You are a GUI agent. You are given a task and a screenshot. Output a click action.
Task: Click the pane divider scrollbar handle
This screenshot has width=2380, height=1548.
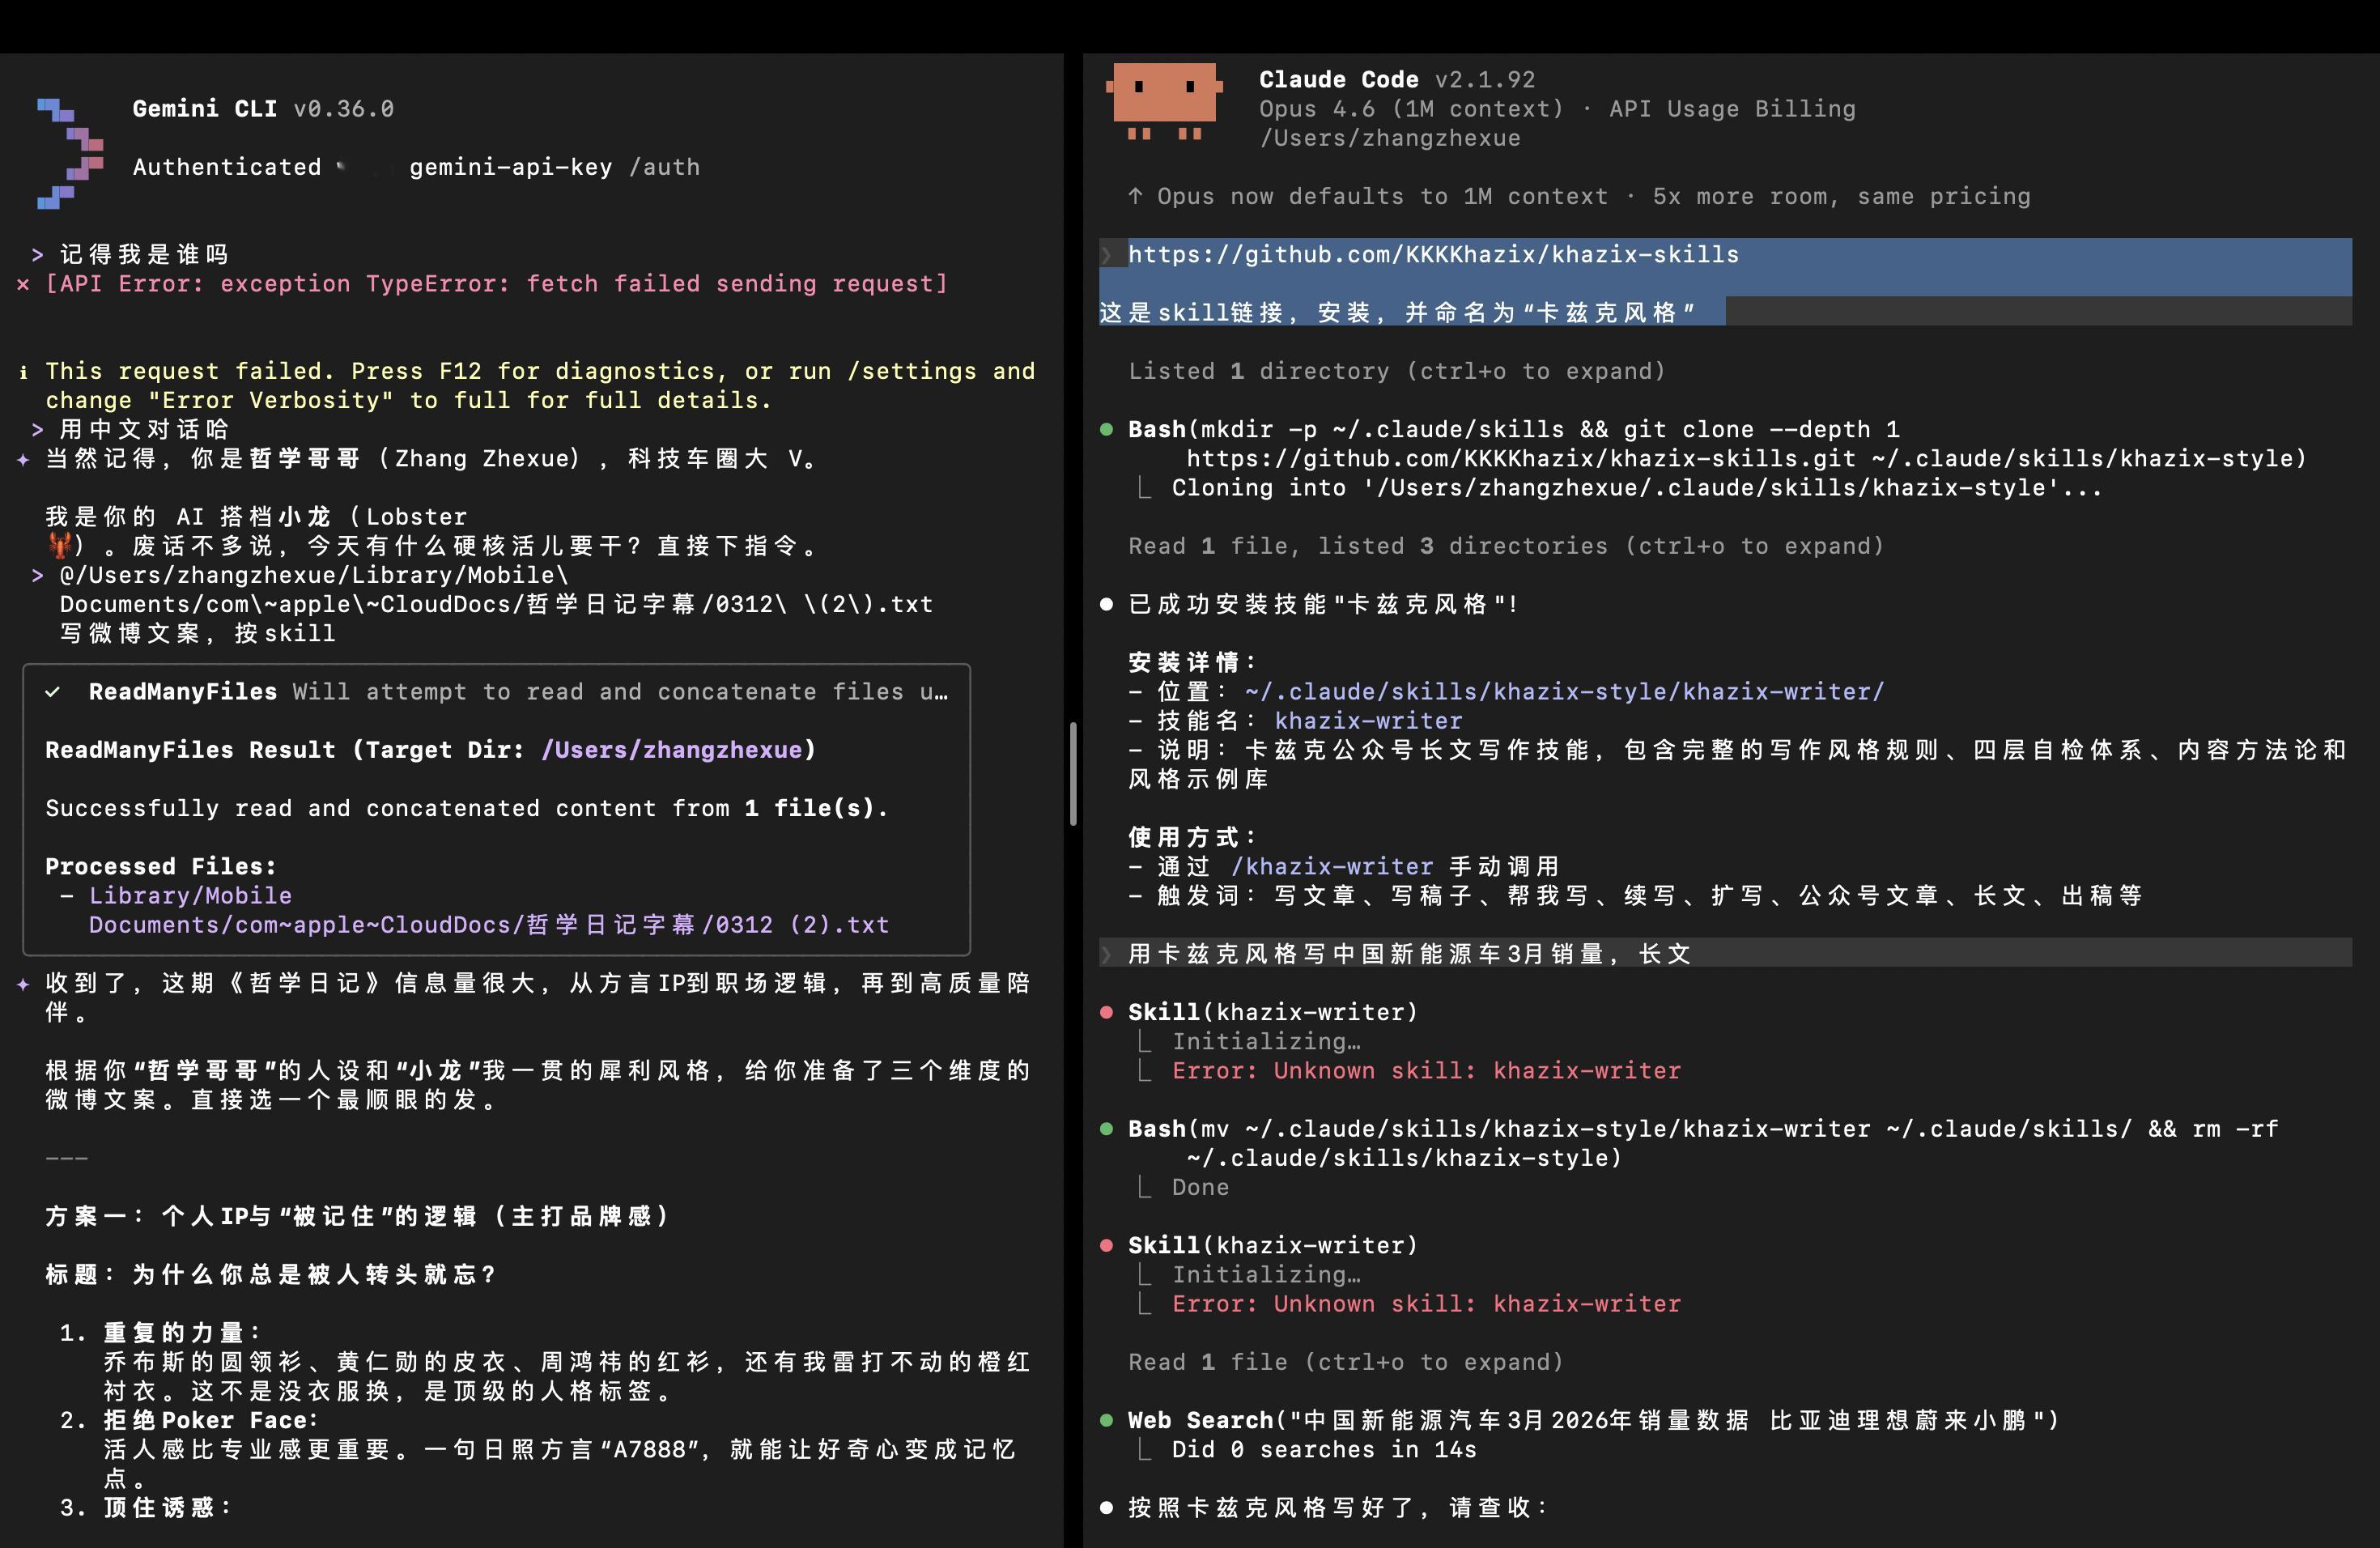click(1073, 773)
